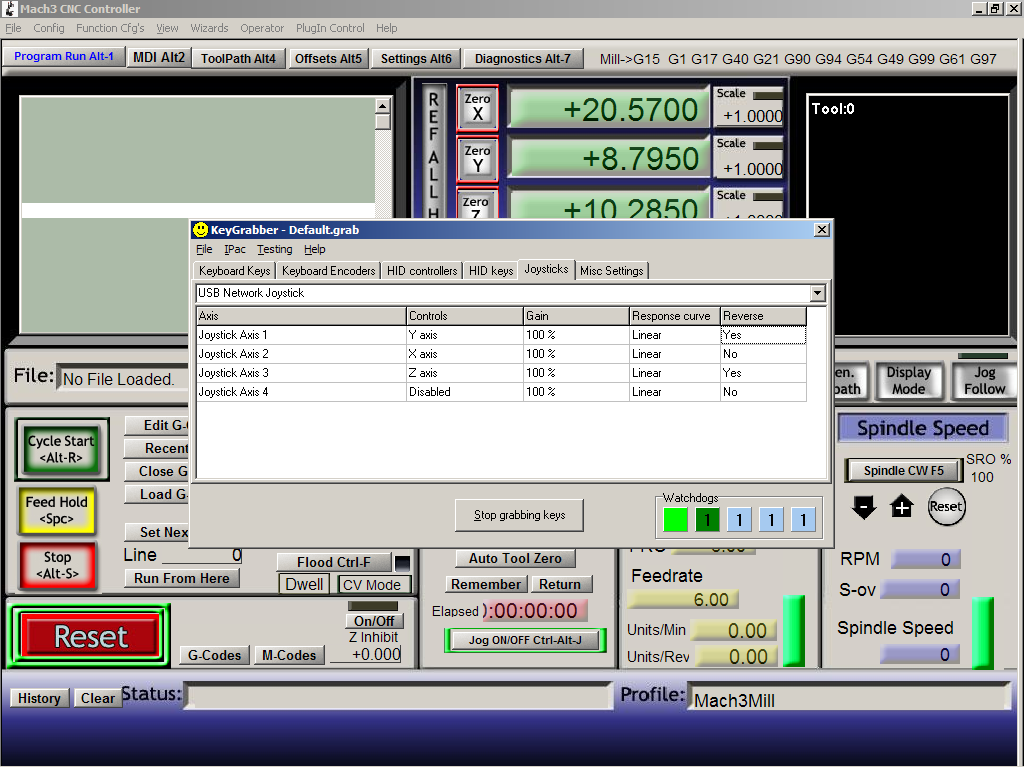Switch to HID keys tab
Image resolution: width=1024 pixels, height=768 pixels.
point(491,271)
